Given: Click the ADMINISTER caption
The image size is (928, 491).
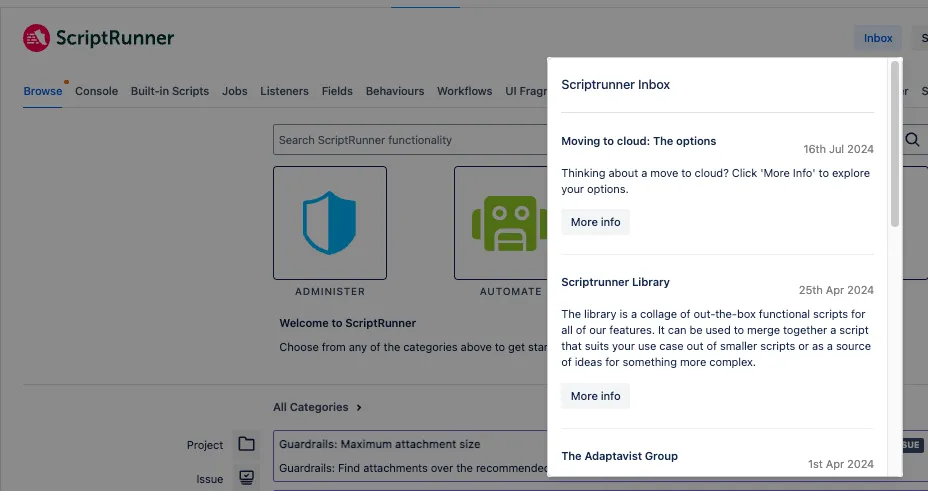Looking at the screenshot, I should pyautogui.click(x=330, y=292).
